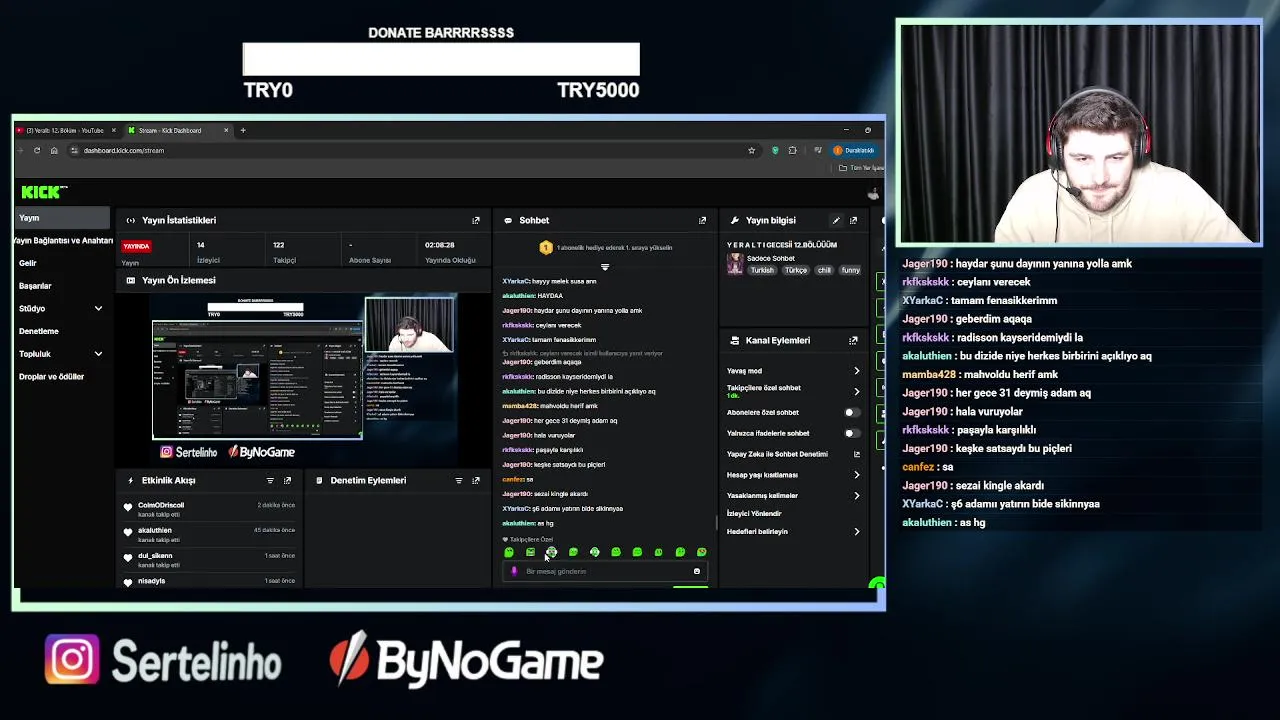Open Yapay Zeka ile Sohbet Denetimi link icon
Image resolution: width=1280 pixels, height=720 pixels.
pyautogui.click(x=856, y=454)
